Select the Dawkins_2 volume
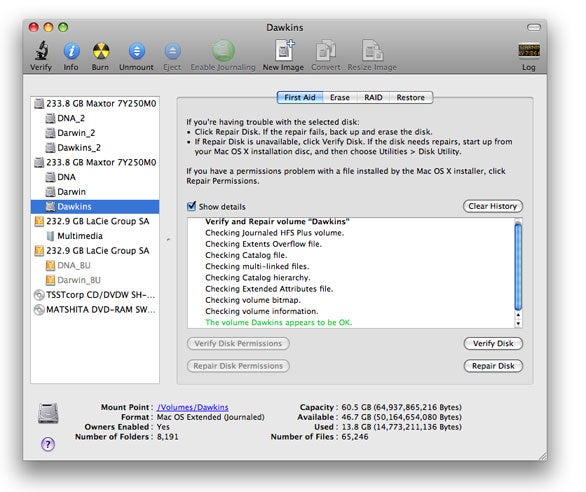 [x=95, y=148]
